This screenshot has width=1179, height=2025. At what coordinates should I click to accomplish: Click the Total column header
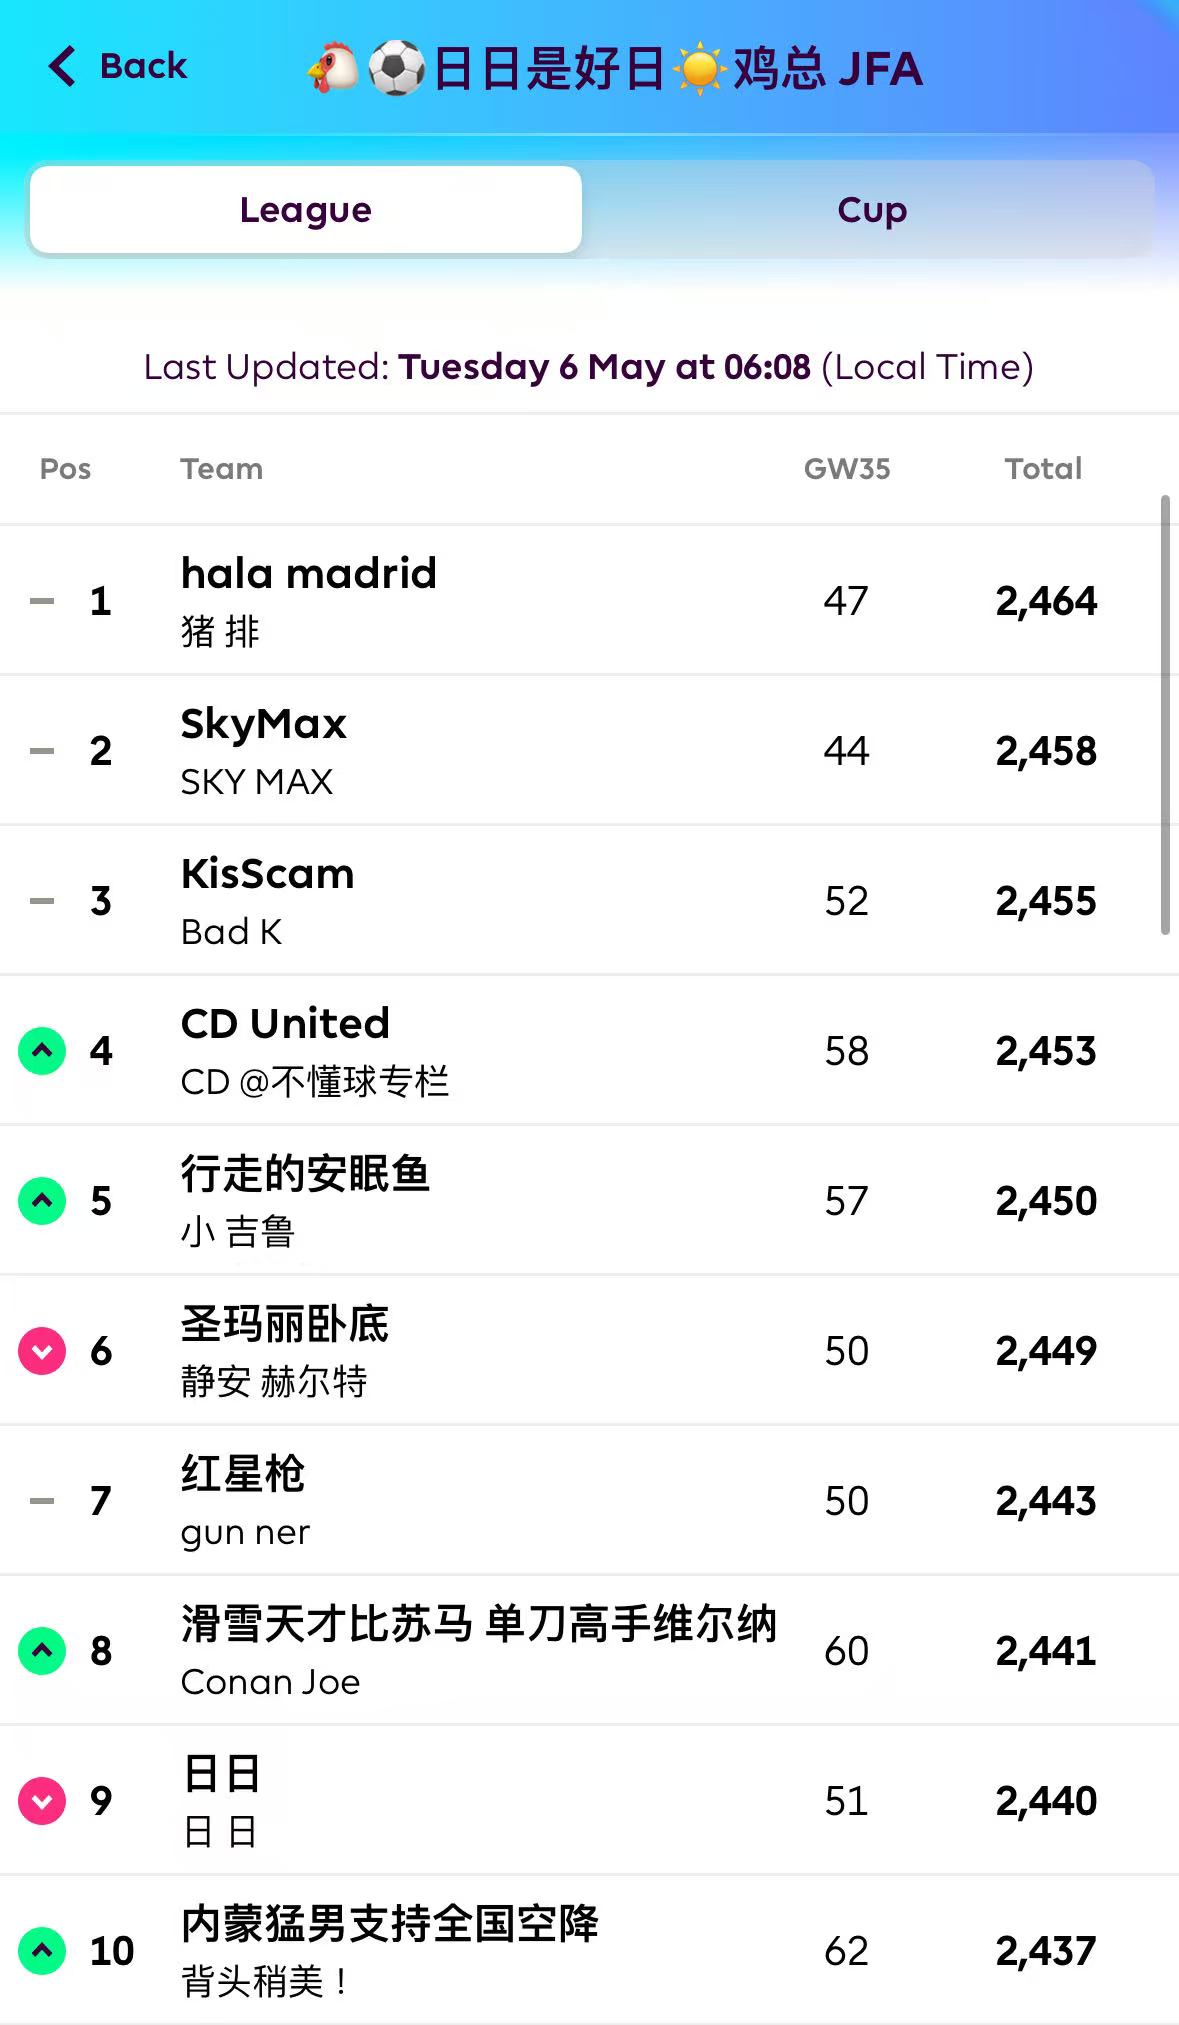coord(1043,469)
